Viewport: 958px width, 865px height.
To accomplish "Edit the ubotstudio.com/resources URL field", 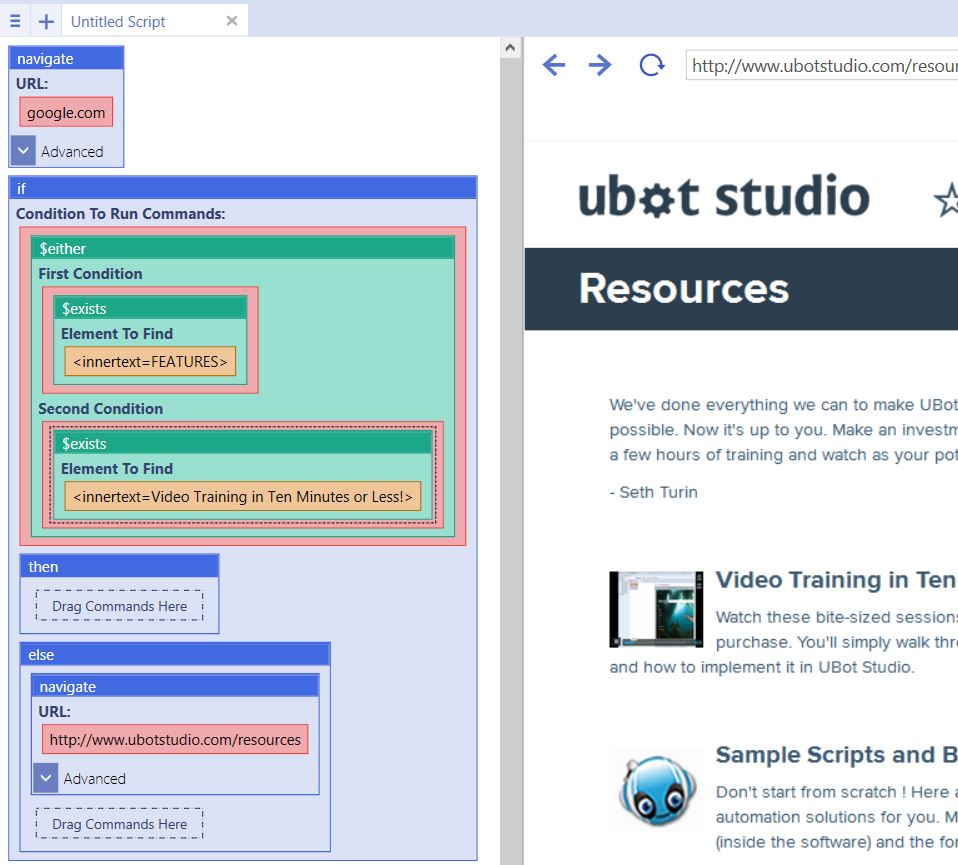I will click(x=175, y=740).
